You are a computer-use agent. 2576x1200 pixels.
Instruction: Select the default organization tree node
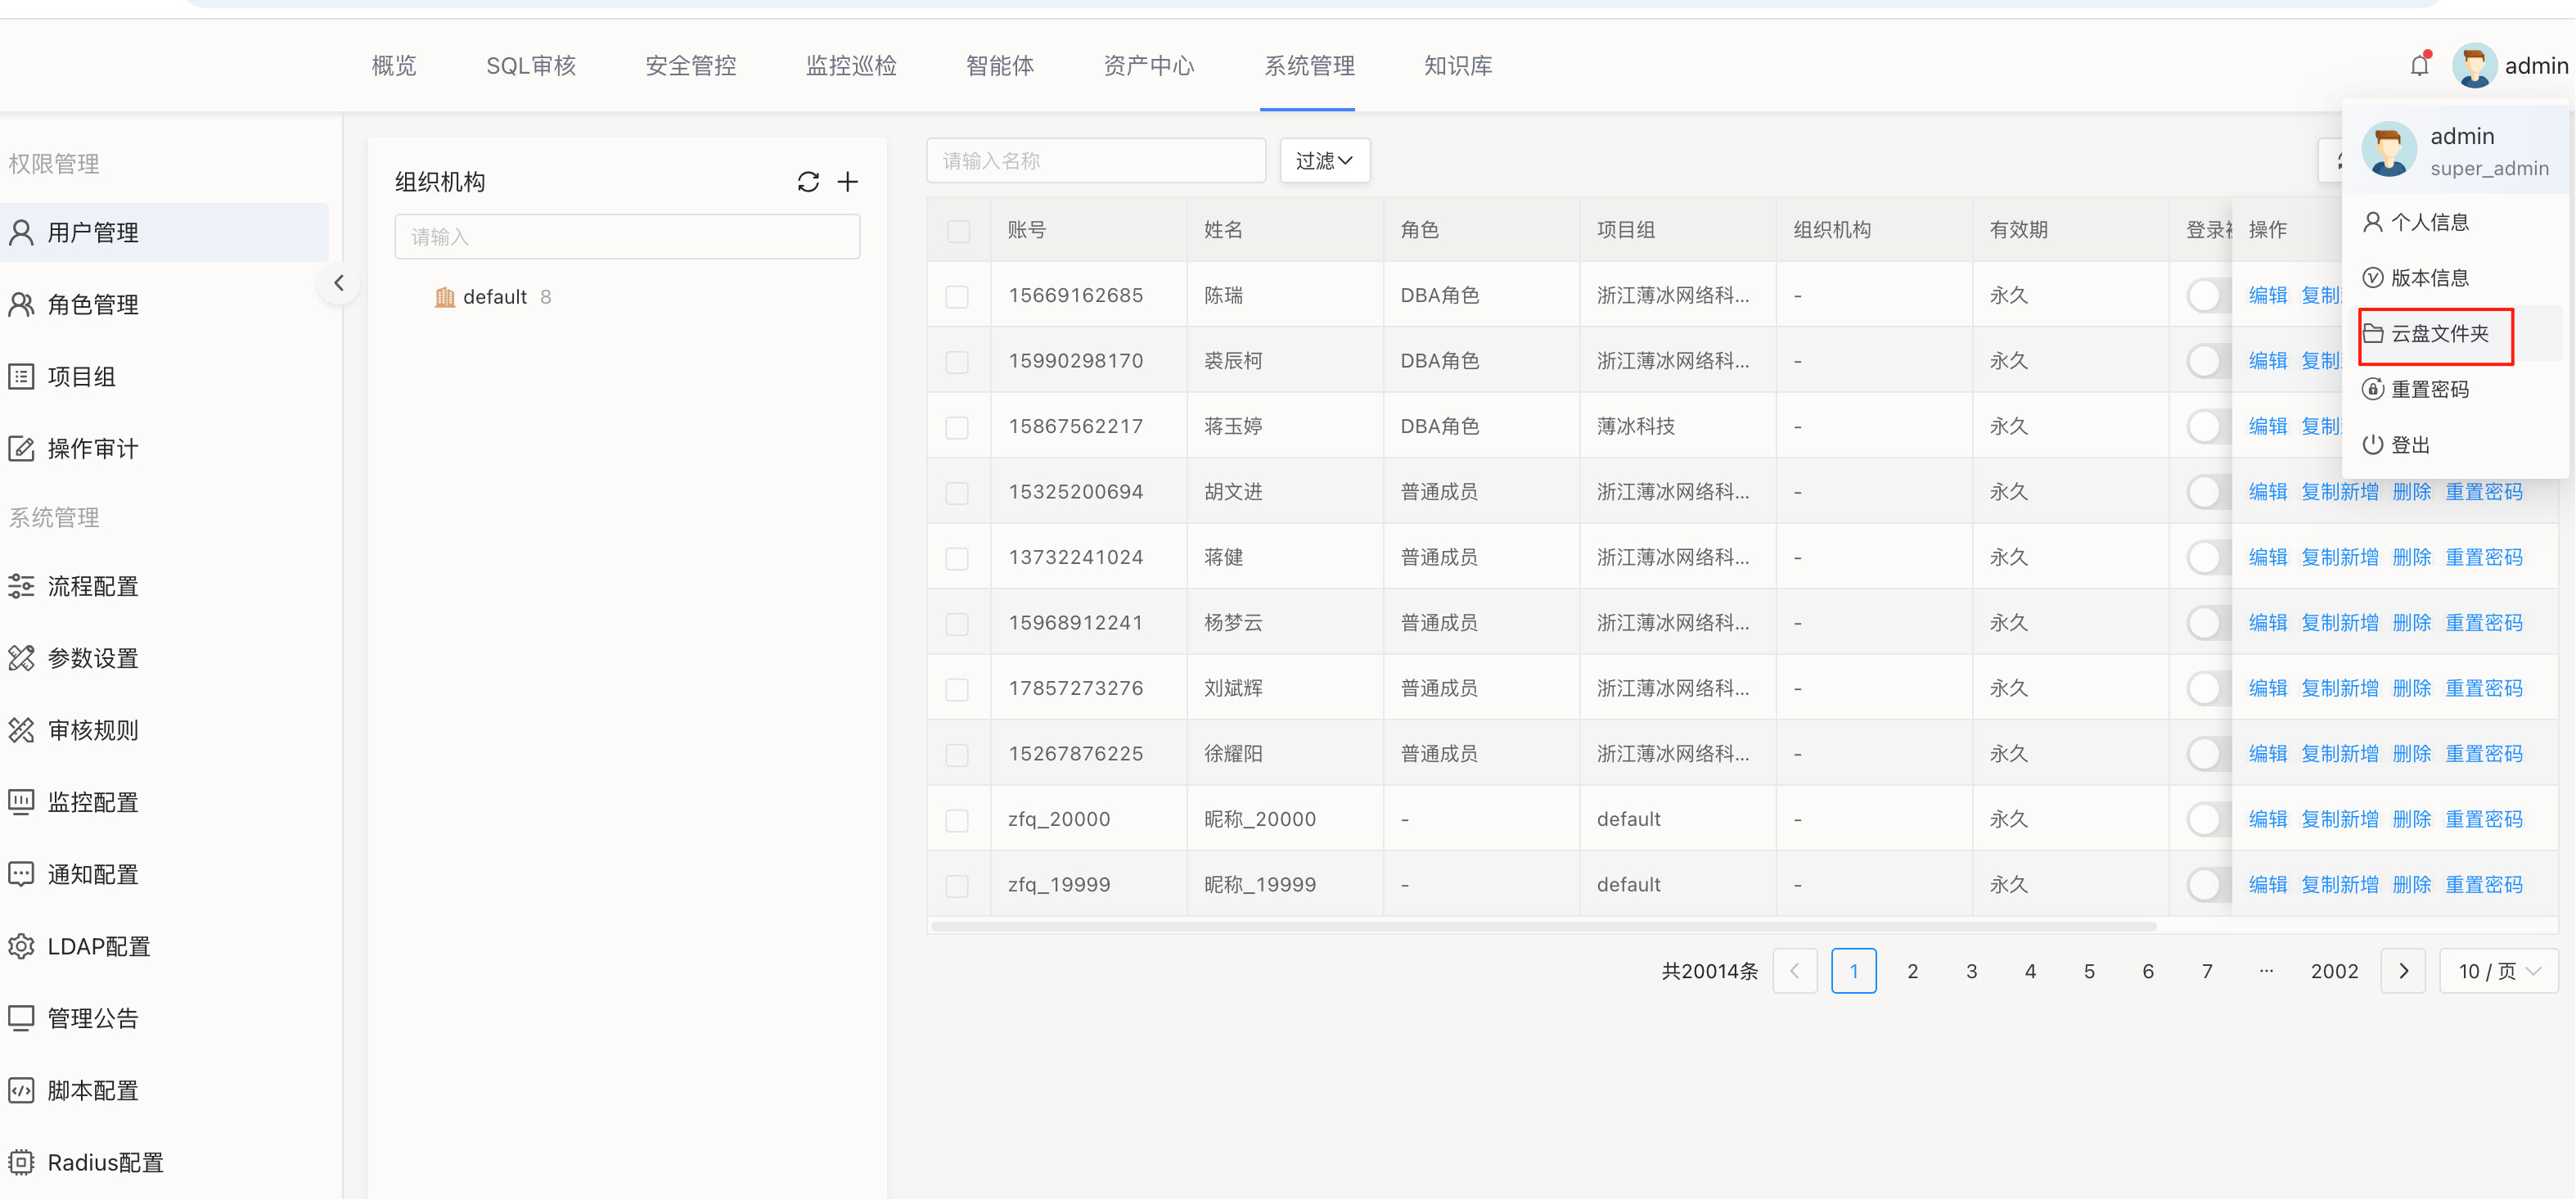coord(494,297)
